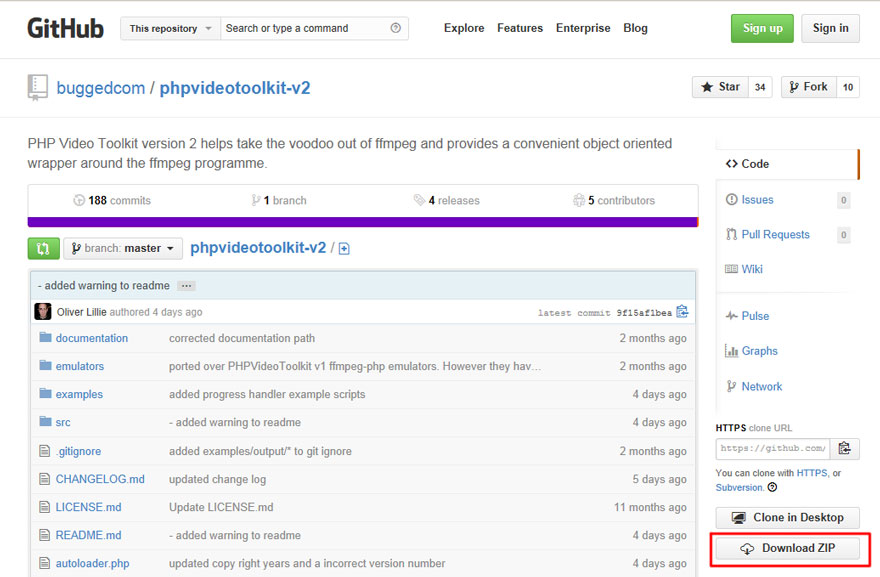The height and width of the screenshot is (577, 880).
Task: Open the Enterprise menu item
Action: click(x=583, y=28)
